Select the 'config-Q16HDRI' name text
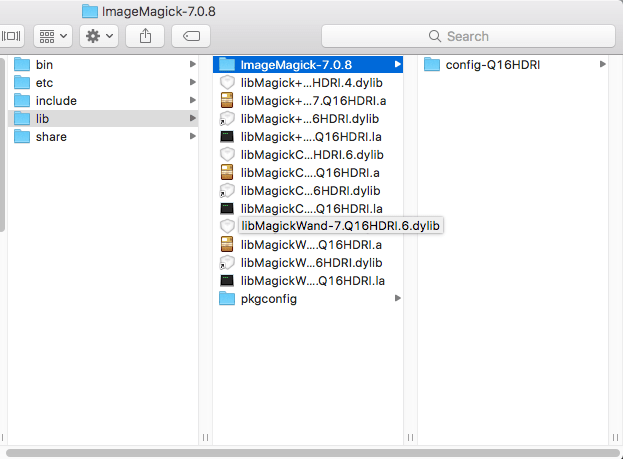The height and width of the screenshot is (459, 623). [493, 65]
